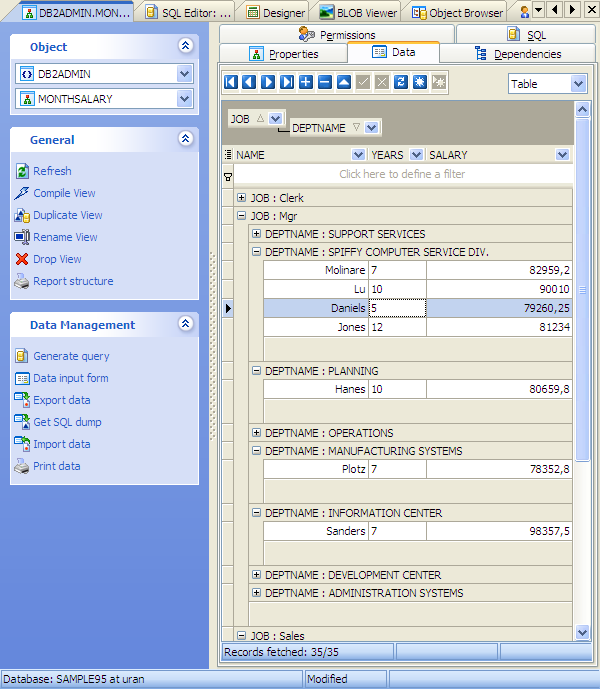Click the Report structure printer icon
600x689 pixels.
click(22, 281)
